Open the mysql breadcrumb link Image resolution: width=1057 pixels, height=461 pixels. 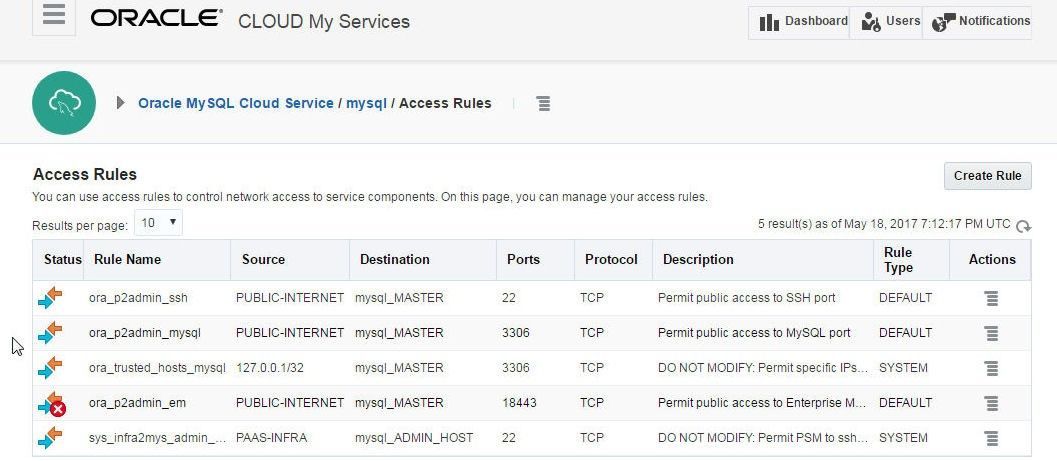[366, 103]
